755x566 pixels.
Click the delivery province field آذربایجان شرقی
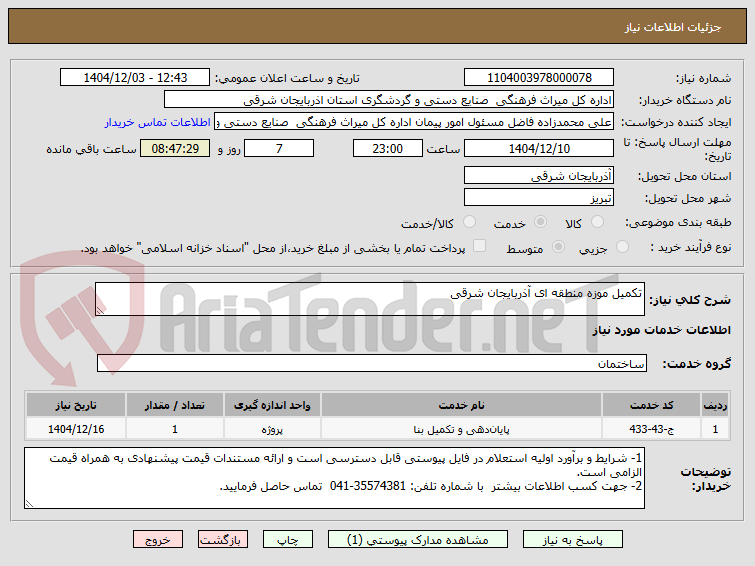click(x=539, y=175)
